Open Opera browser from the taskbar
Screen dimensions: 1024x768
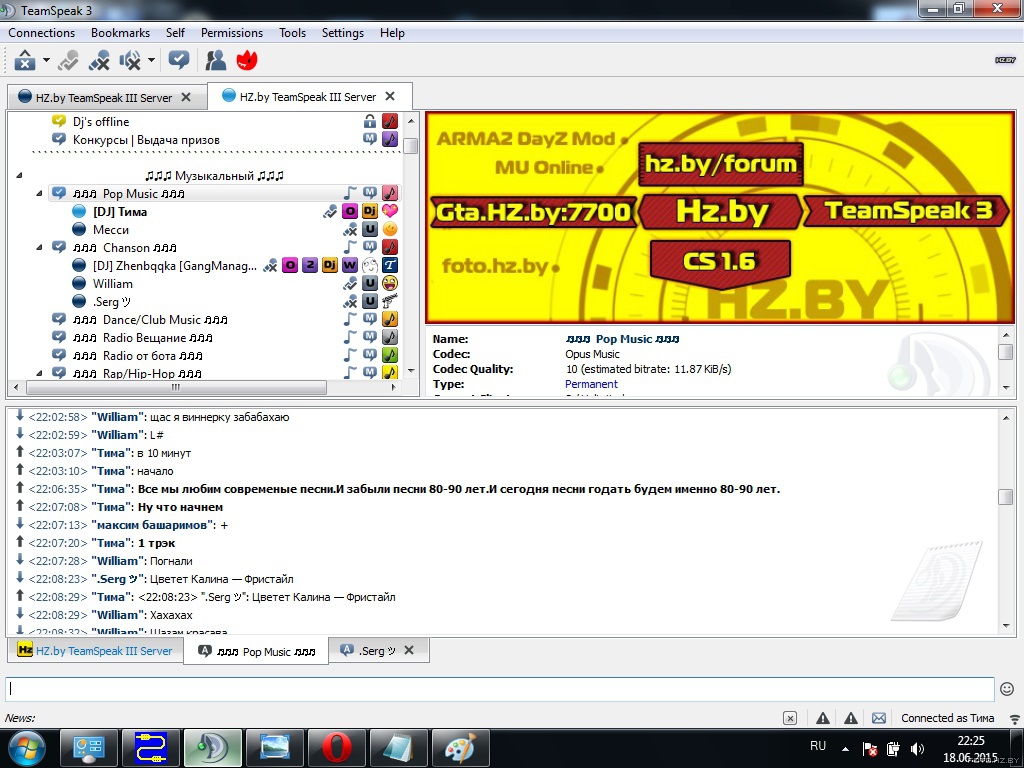336,748
